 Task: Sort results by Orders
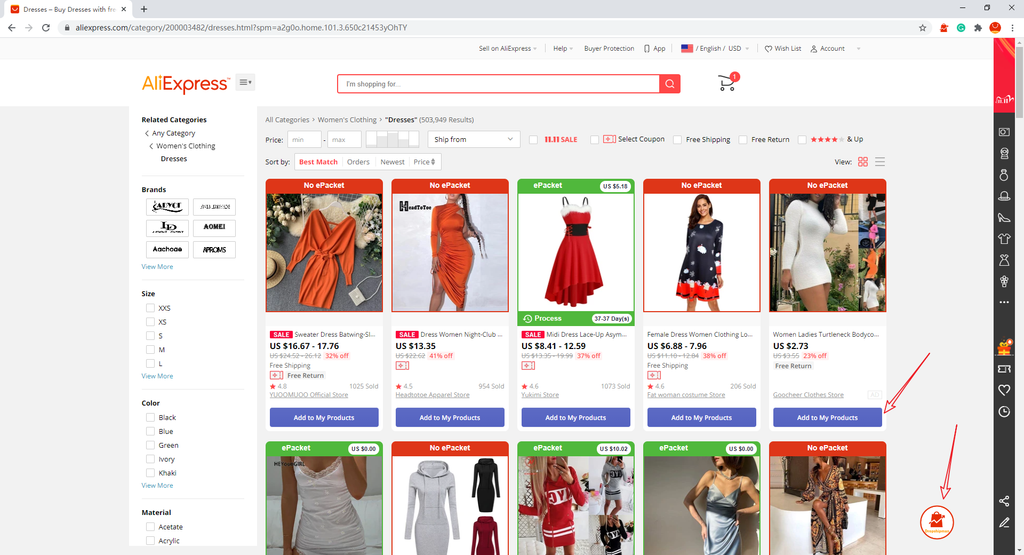click(358, 162)
